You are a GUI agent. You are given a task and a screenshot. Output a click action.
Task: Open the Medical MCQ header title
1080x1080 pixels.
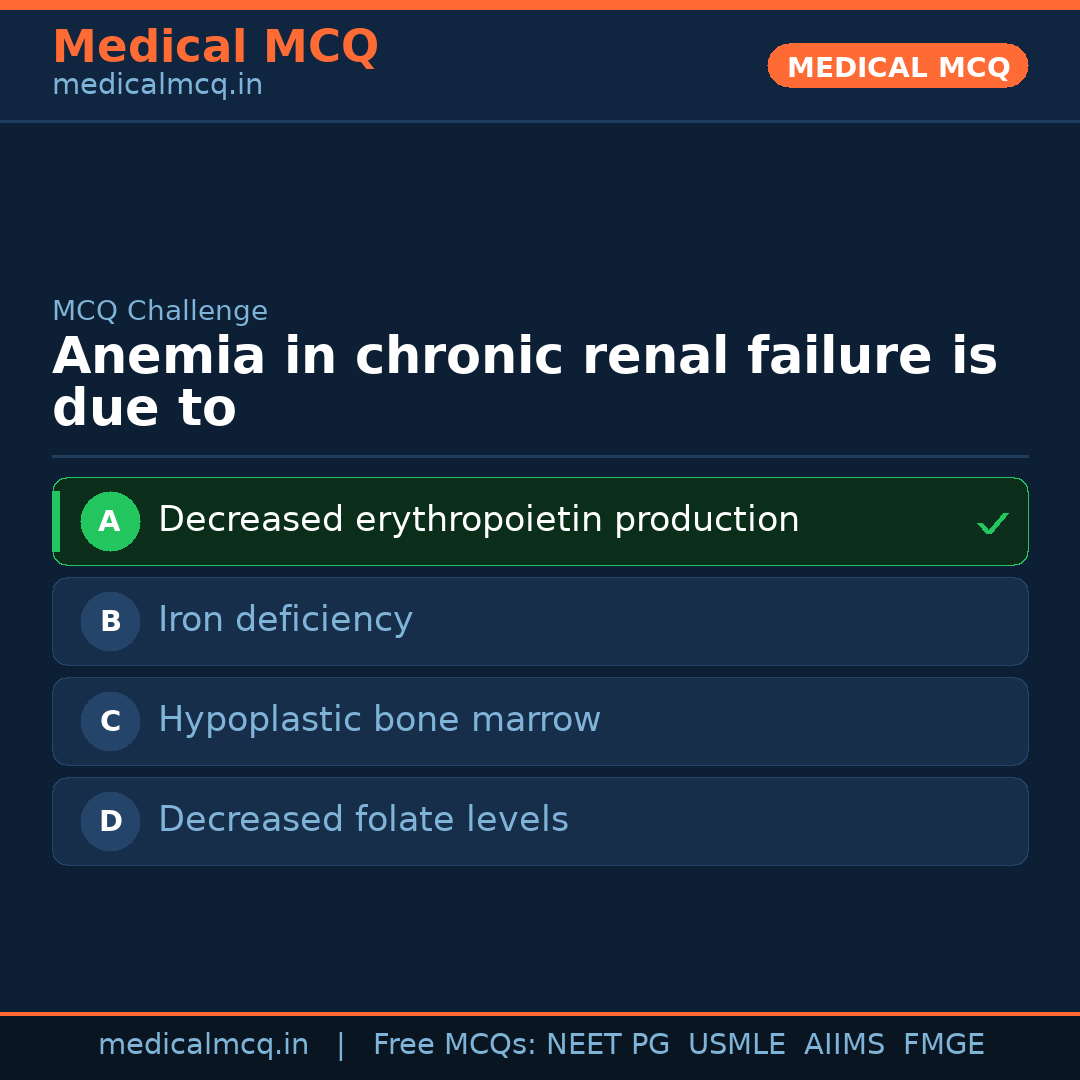click(215, 46)
